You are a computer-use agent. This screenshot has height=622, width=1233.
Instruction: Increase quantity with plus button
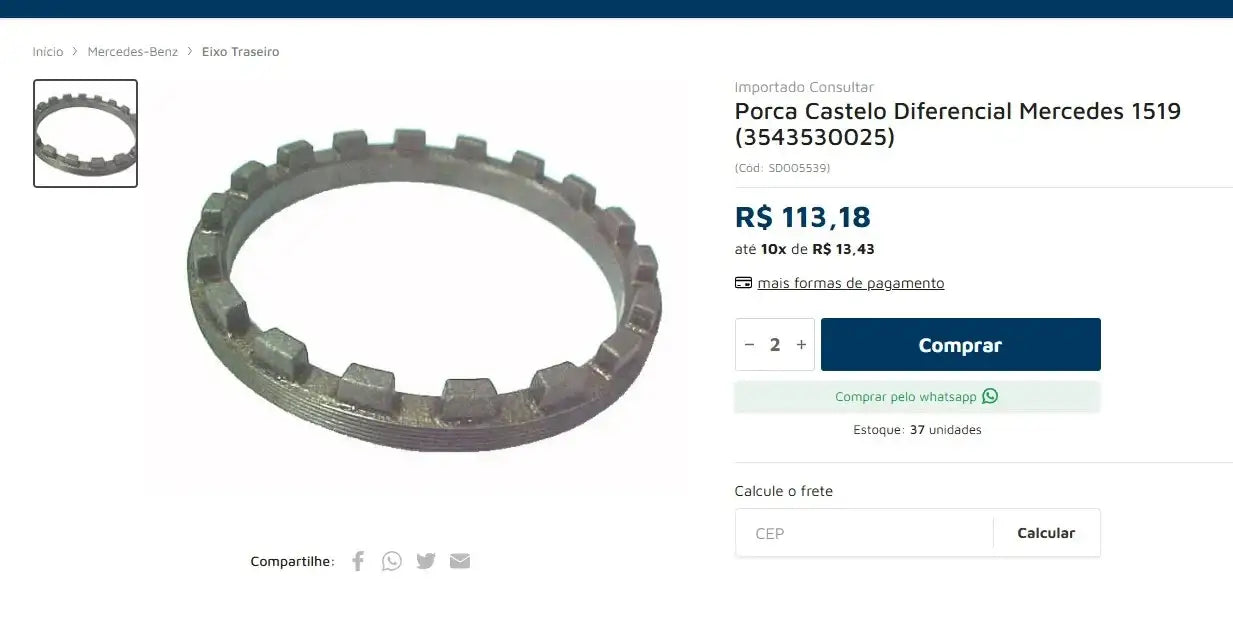801,345
